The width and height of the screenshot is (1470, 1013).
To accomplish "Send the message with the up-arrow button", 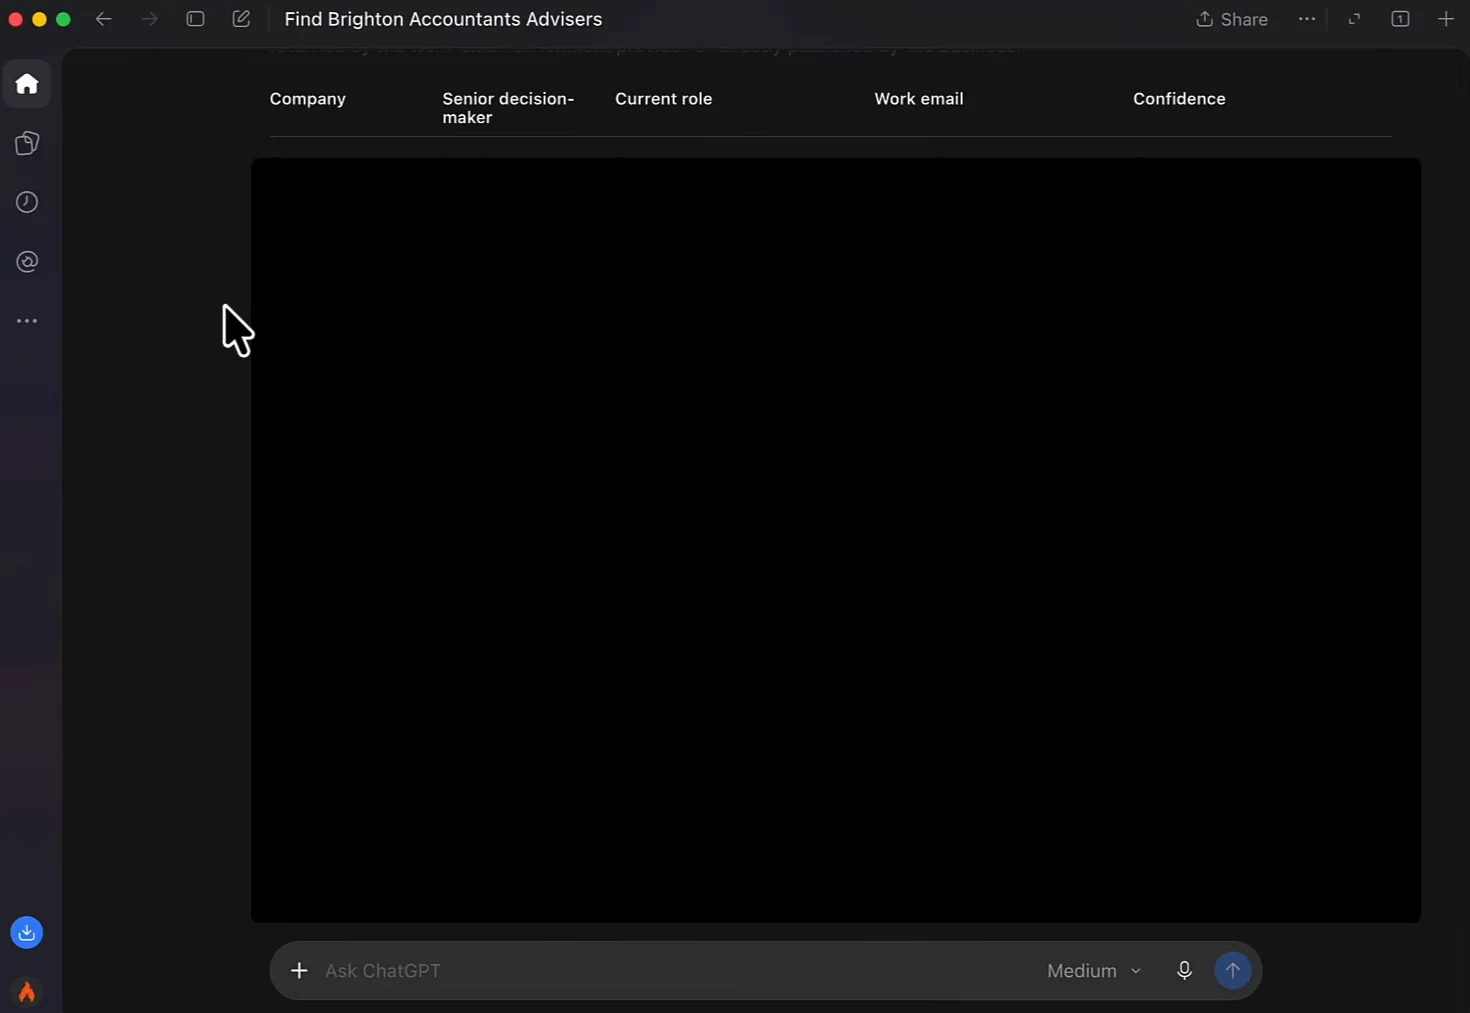I will [x=1233, y=971].
